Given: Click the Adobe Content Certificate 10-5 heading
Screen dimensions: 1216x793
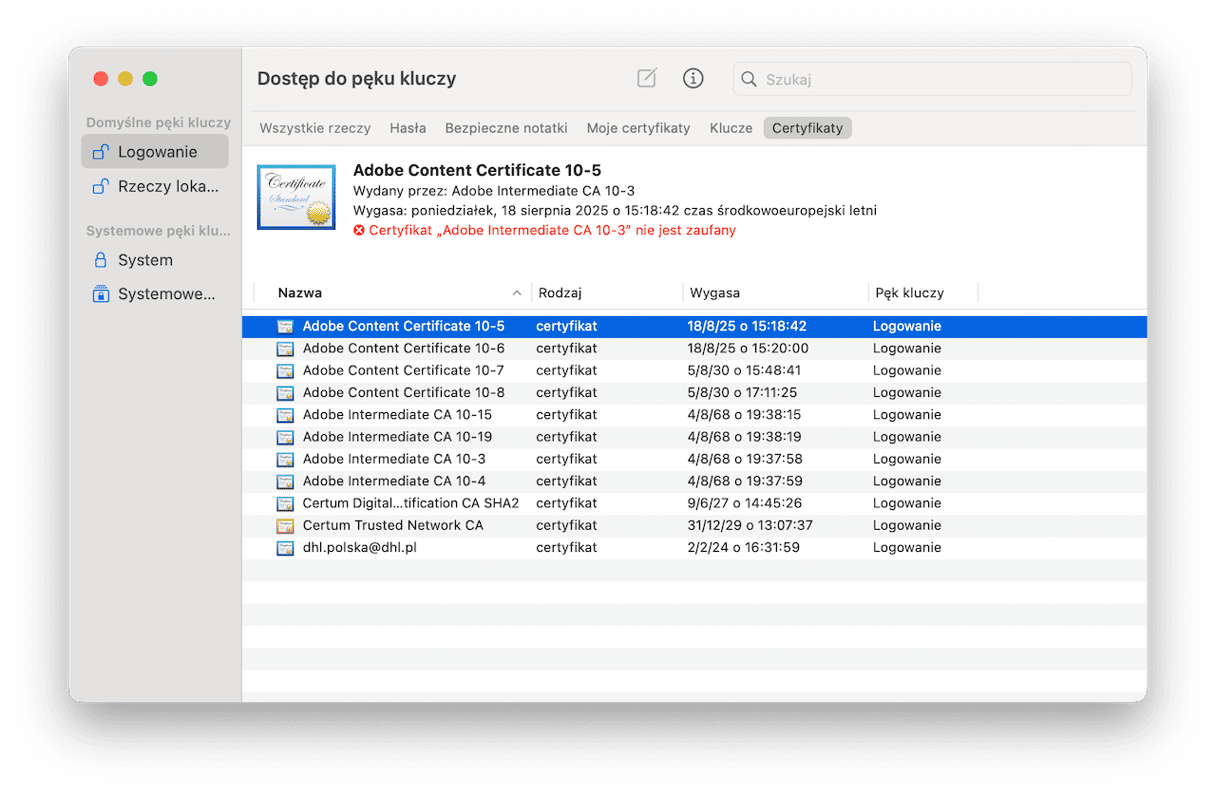Looking at the screenshot, I should coord(477,170).
